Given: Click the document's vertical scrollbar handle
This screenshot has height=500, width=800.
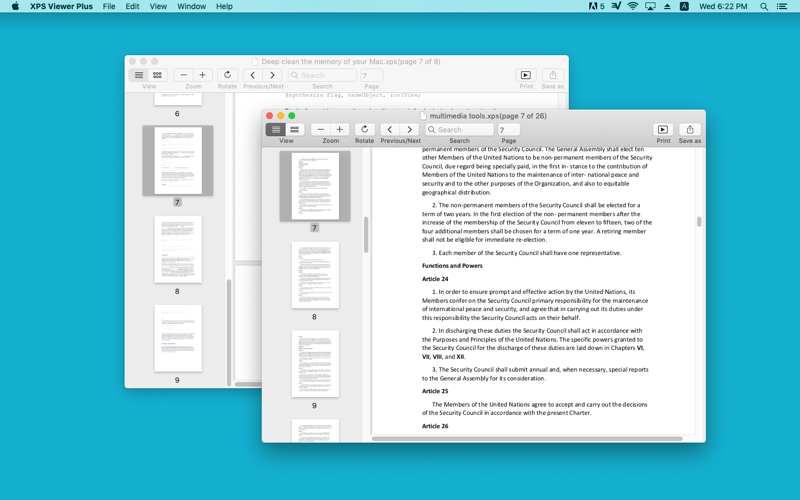Looking at the screenshot, I should coord(699,221).
